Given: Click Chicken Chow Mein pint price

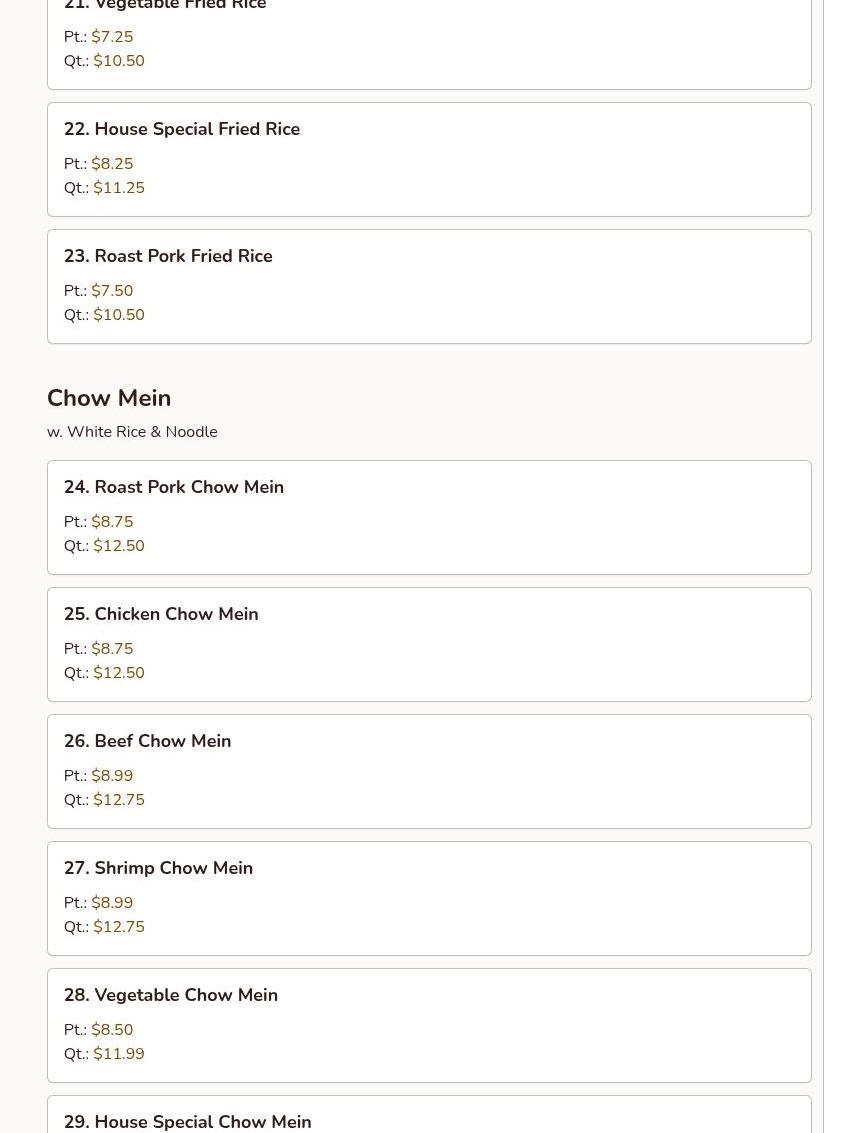Looking at the screenshot, I should click(112, 649).
